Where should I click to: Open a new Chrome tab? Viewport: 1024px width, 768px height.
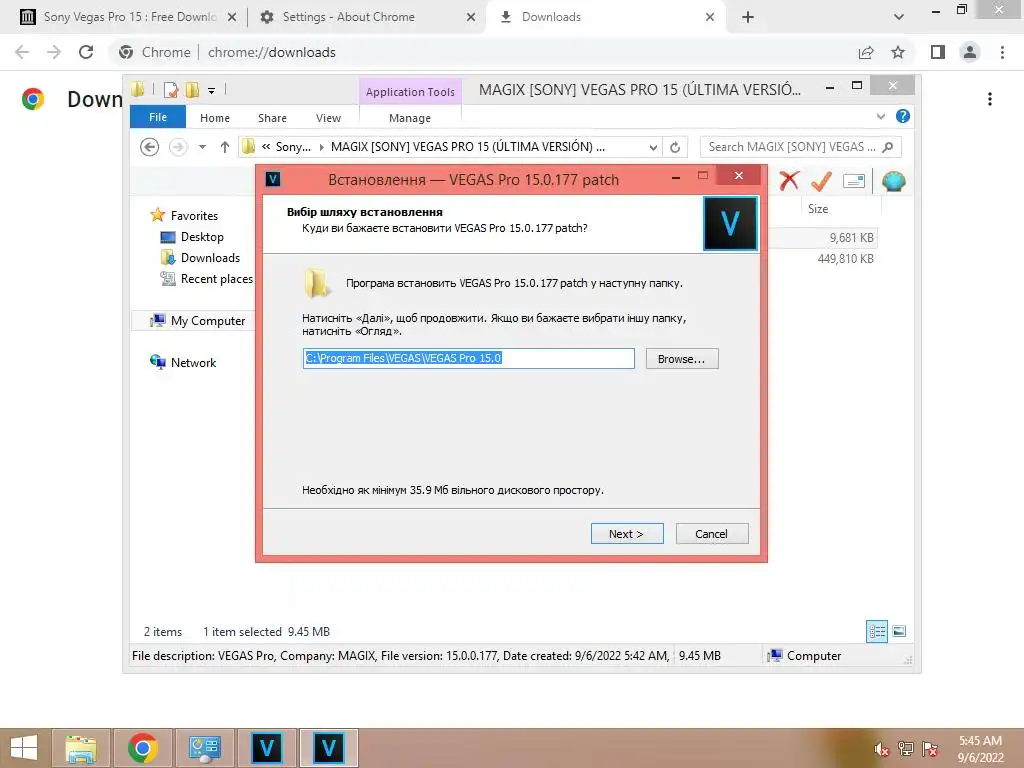[x=748, y=17]
